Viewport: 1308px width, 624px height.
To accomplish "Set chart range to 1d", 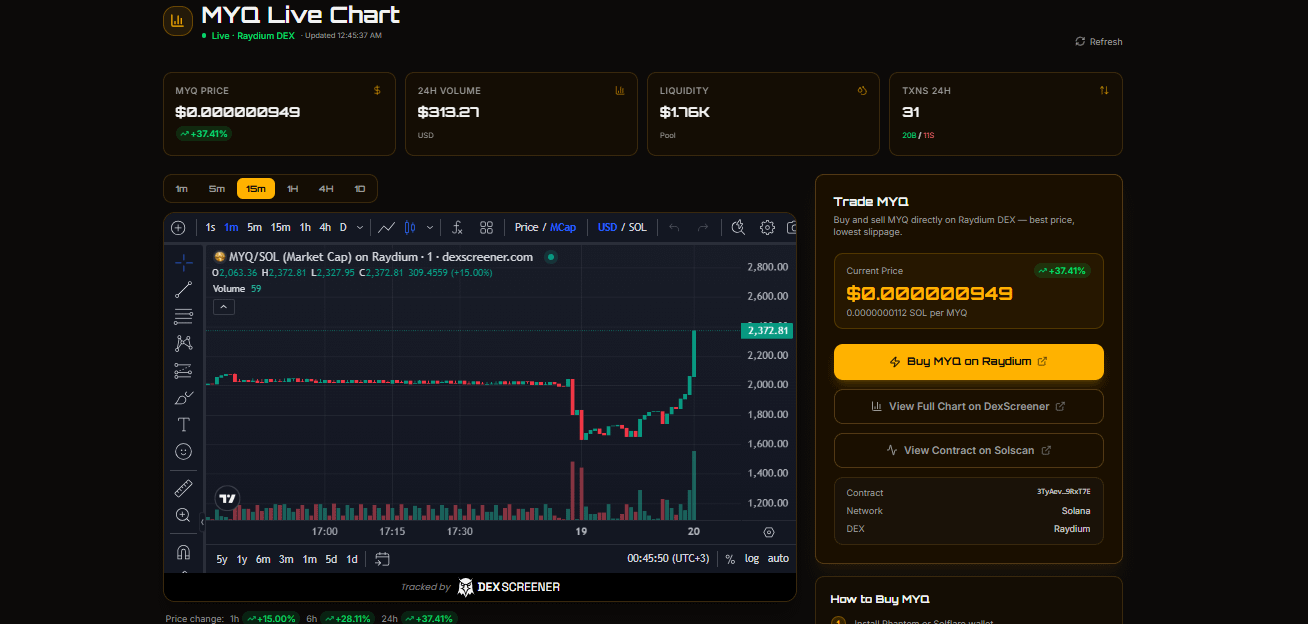I will 352,559.
